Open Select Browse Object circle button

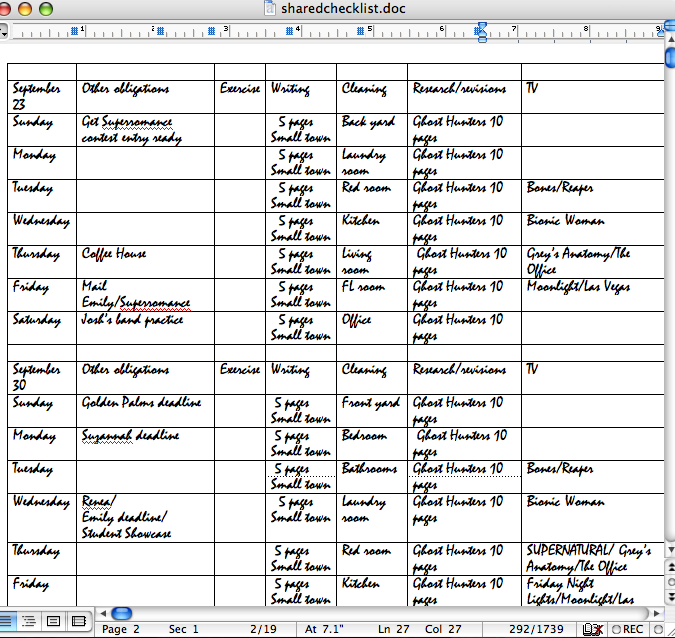tap(671, 582)
